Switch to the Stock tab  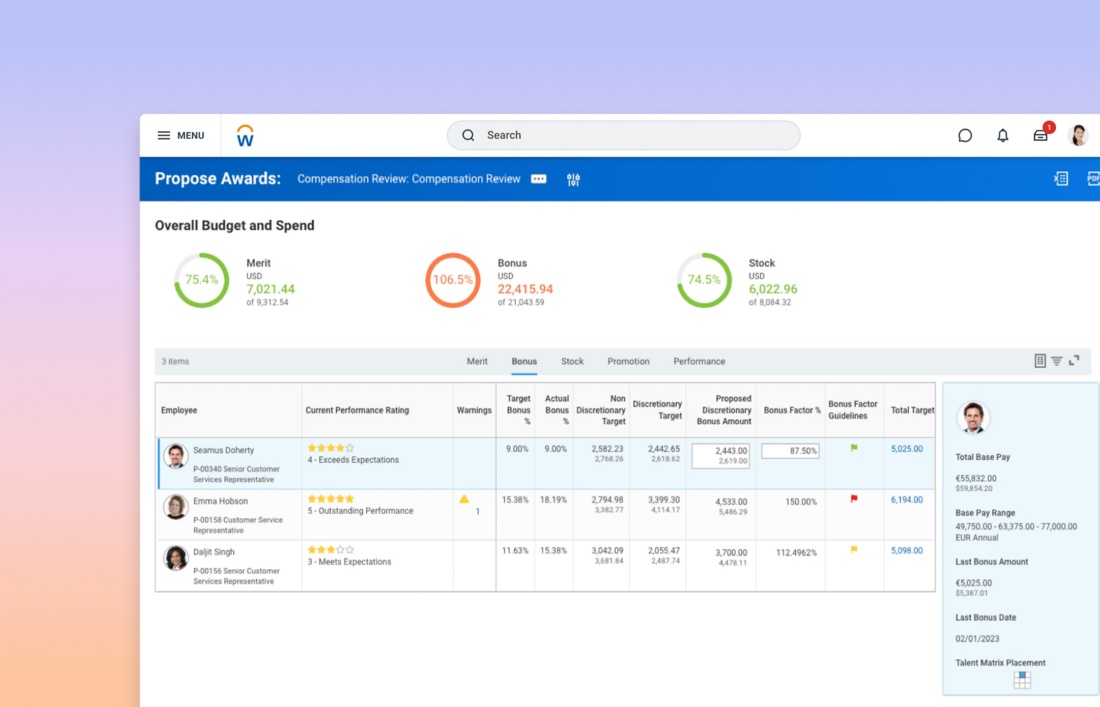pyautogui.click(x=572, y=361)
